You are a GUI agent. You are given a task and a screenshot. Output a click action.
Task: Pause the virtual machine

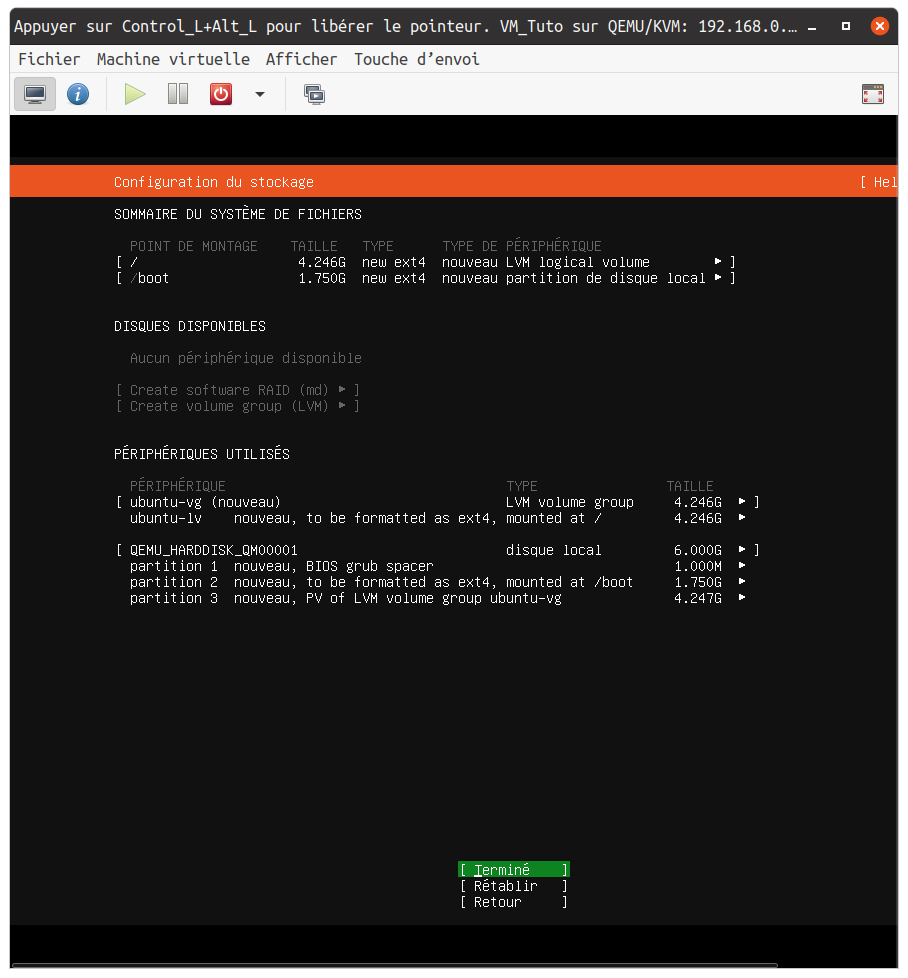pos(178,94)
